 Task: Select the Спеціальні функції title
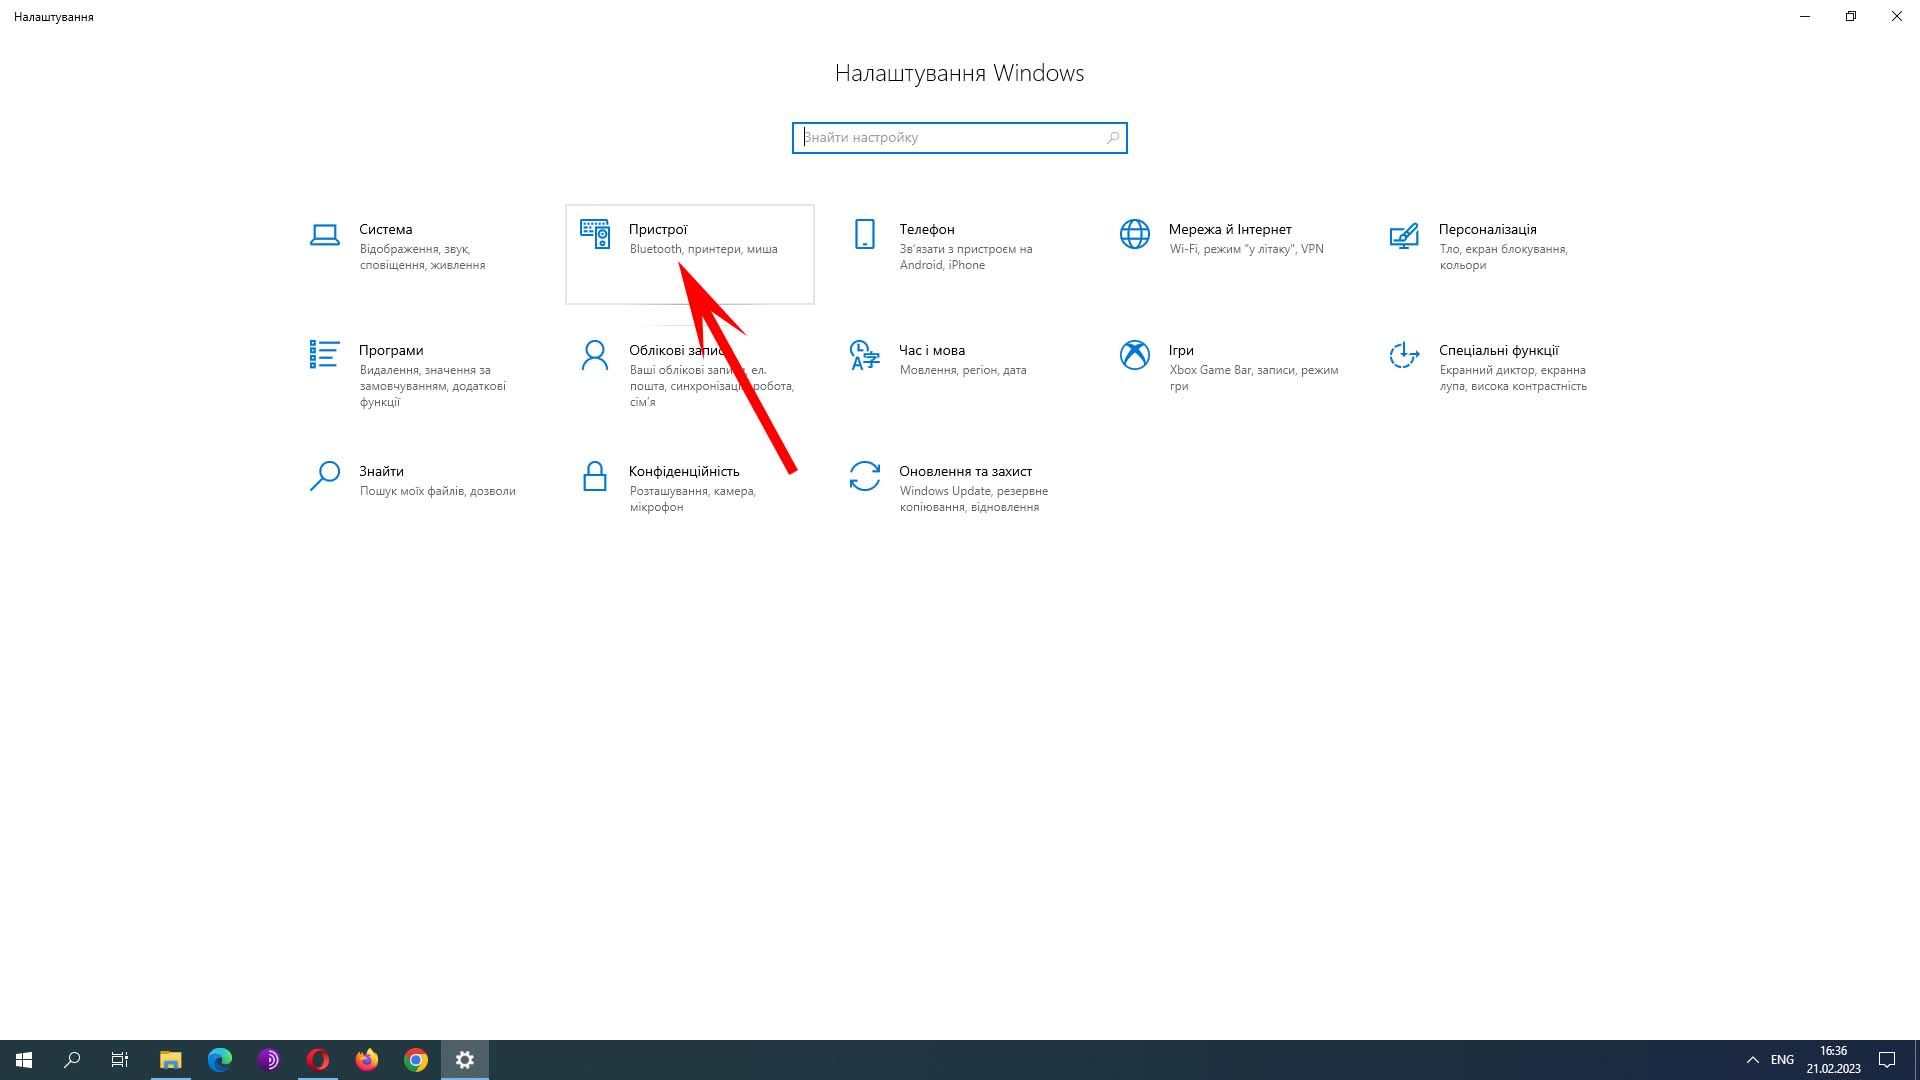1499,351
